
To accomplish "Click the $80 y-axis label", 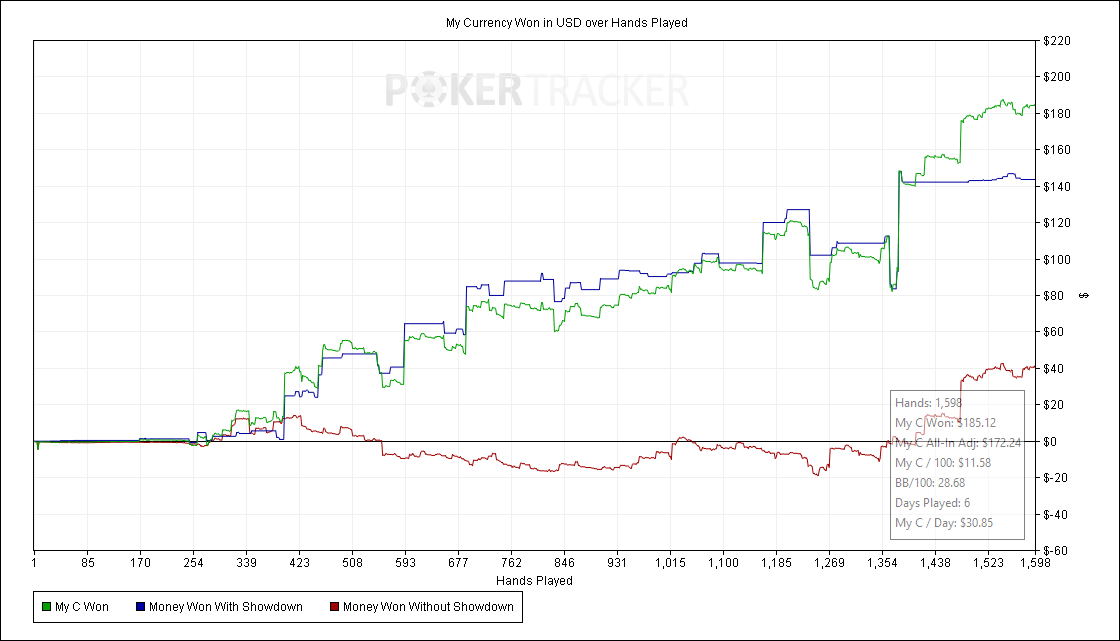I will tap(1054, 296).
